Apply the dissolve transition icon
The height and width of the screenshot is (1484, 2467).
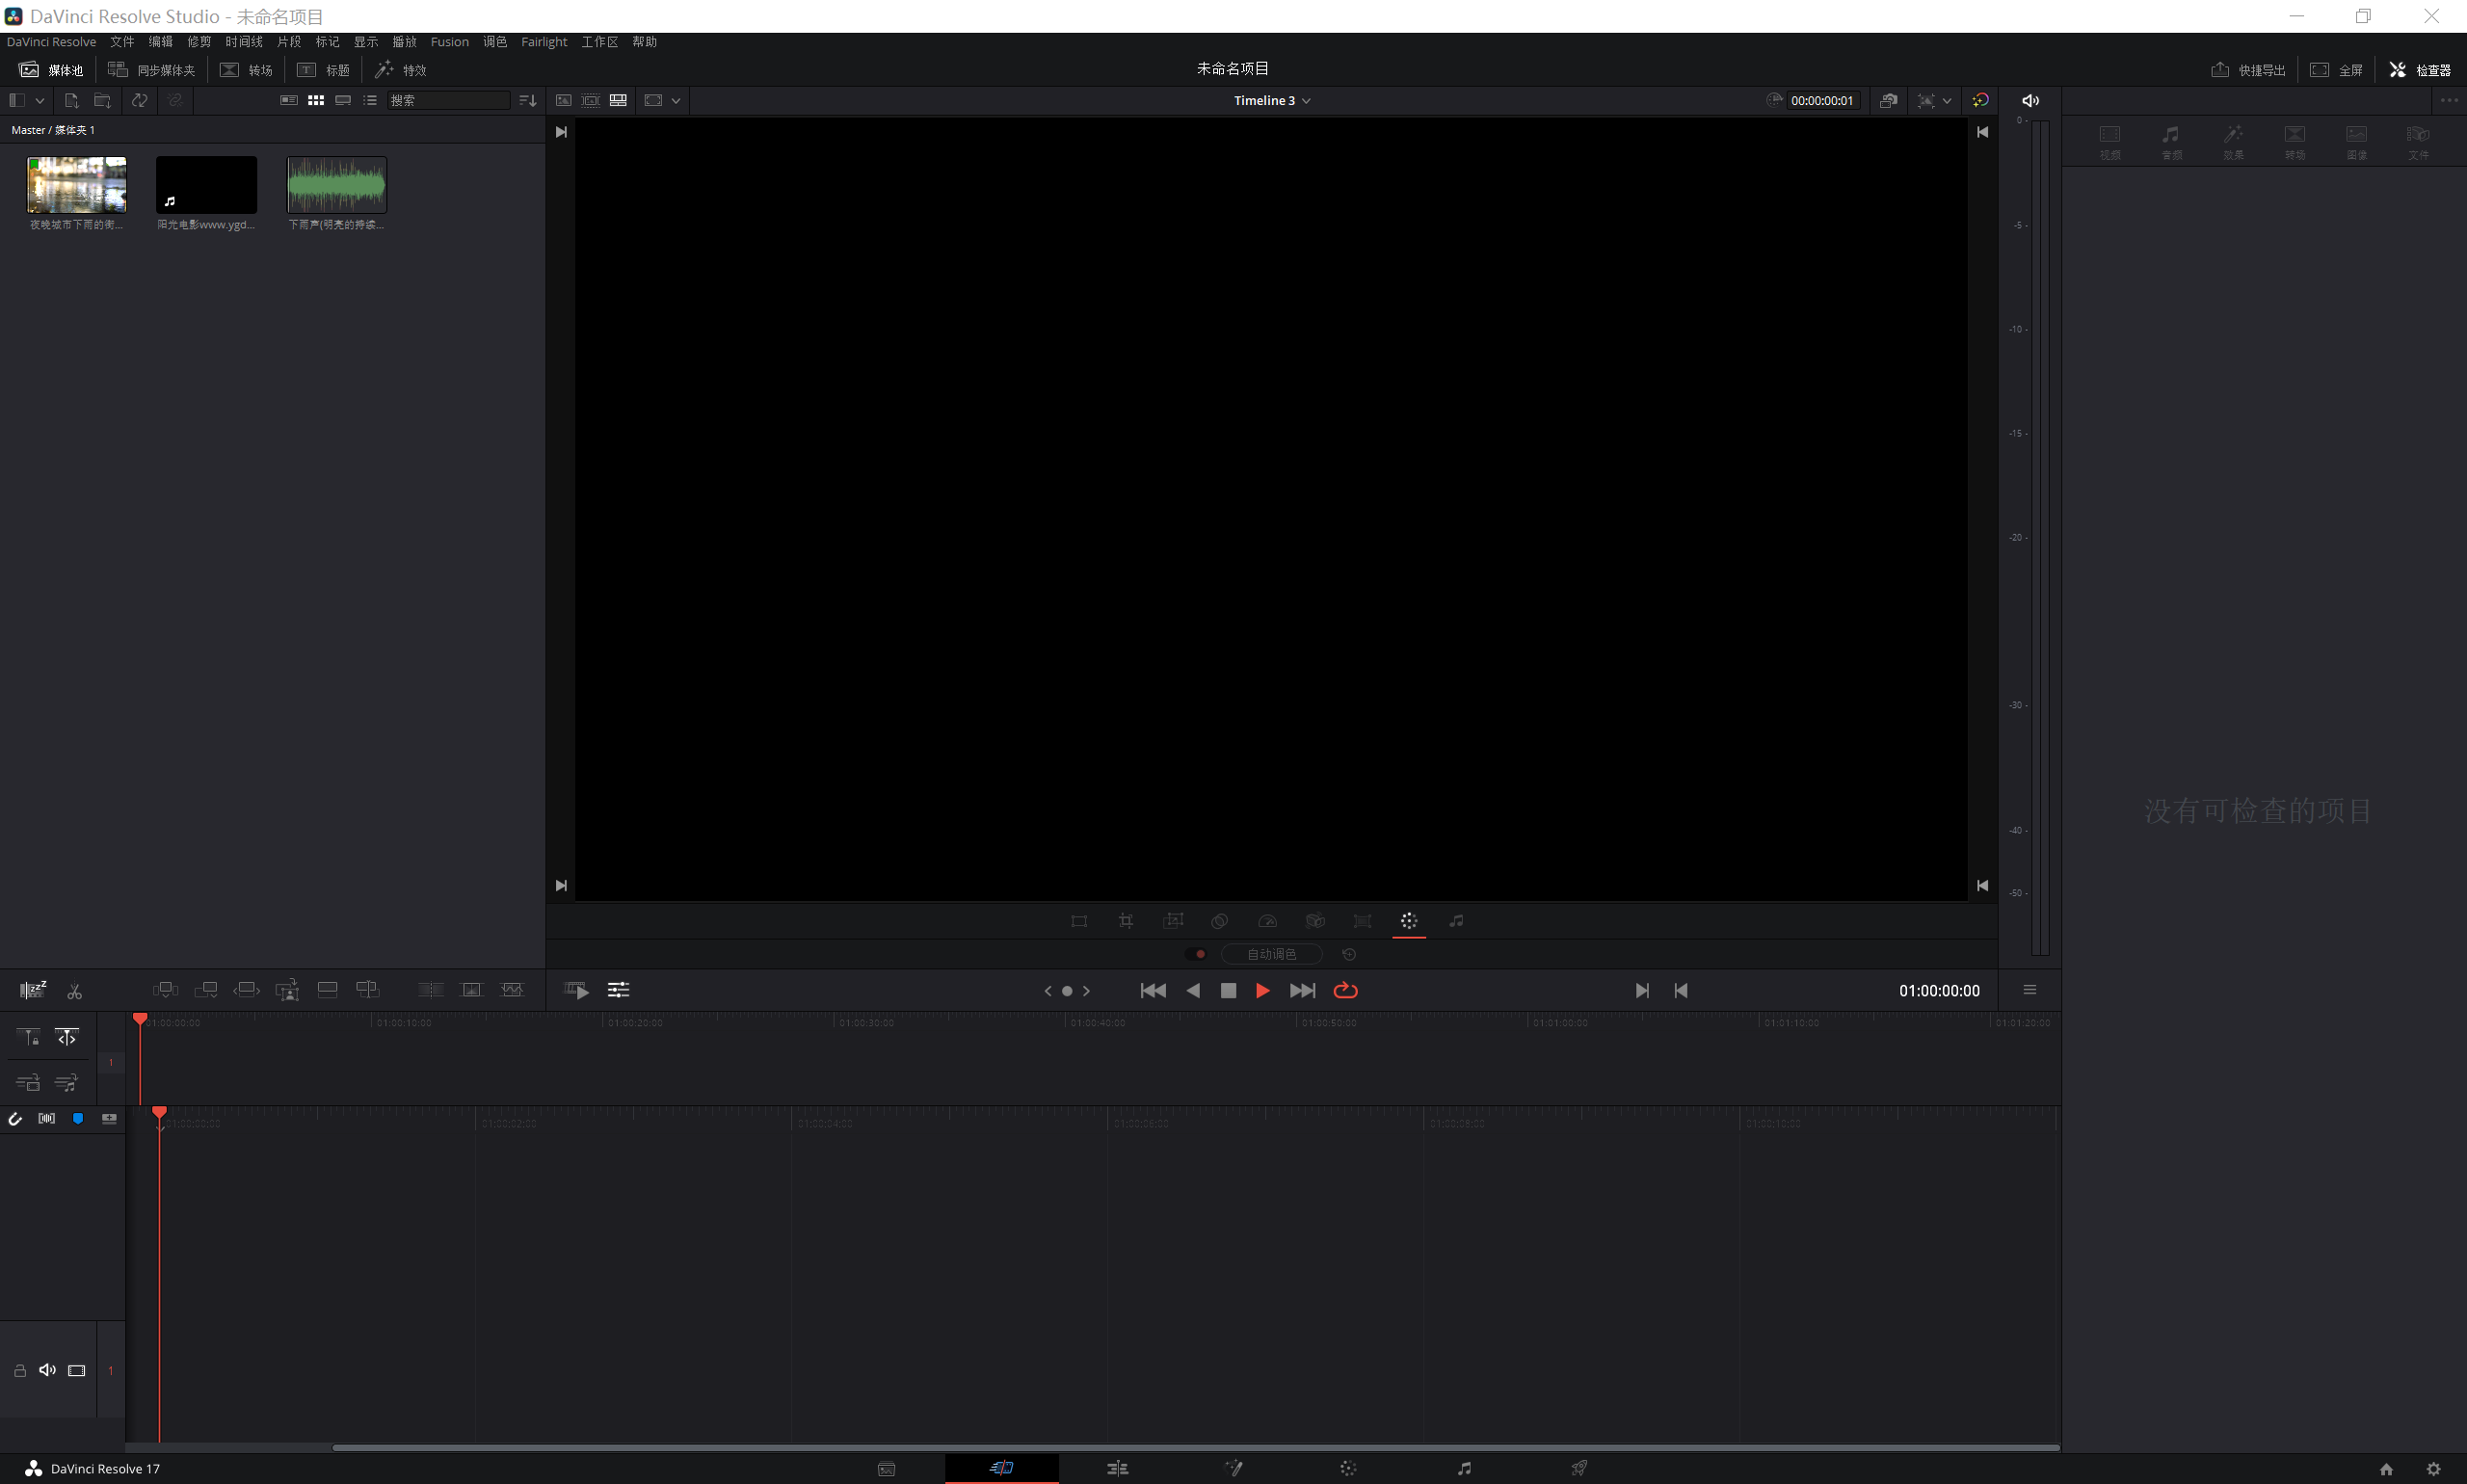pyautogui.click(x=471, y=990)
